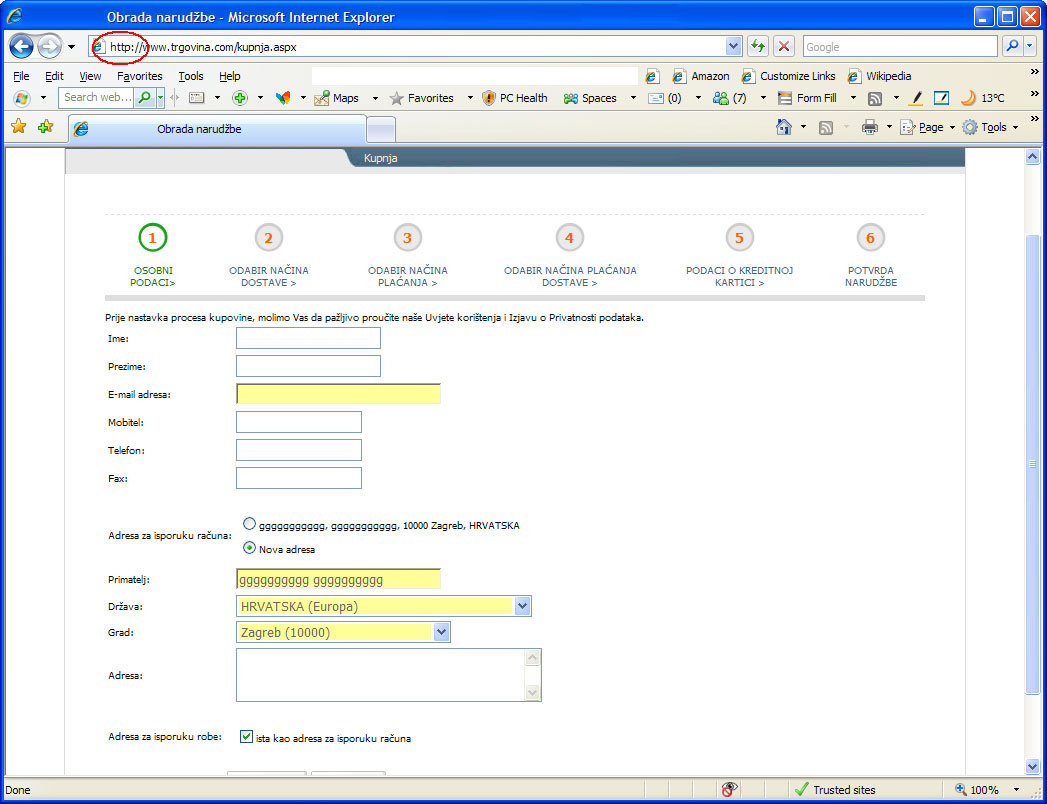Click the Refresh page icon
Screen dimensions: 1047x804
pyautogui.click(x=758, y=46)
